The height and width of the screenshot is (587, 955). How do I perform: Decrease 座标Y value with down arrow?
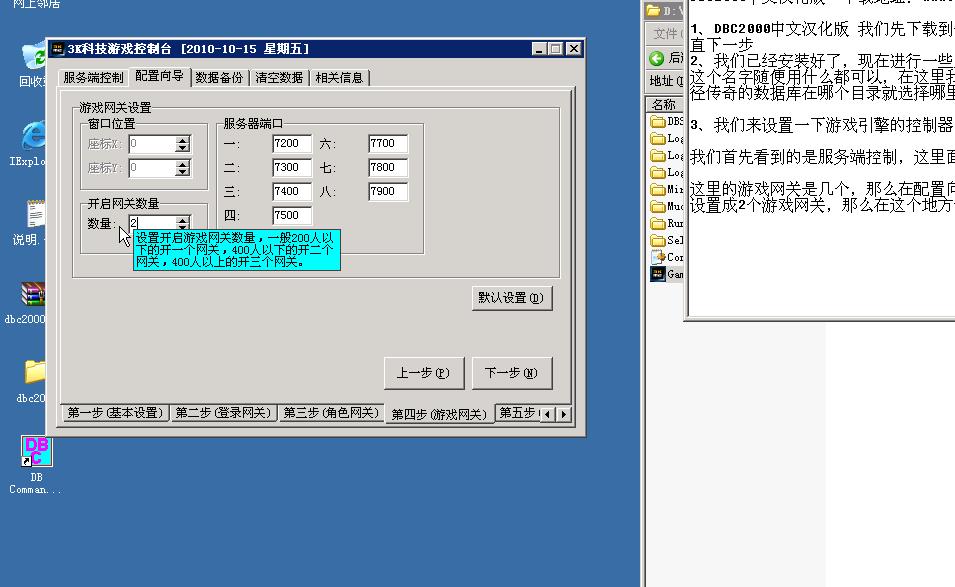click(x=182, y=172)
